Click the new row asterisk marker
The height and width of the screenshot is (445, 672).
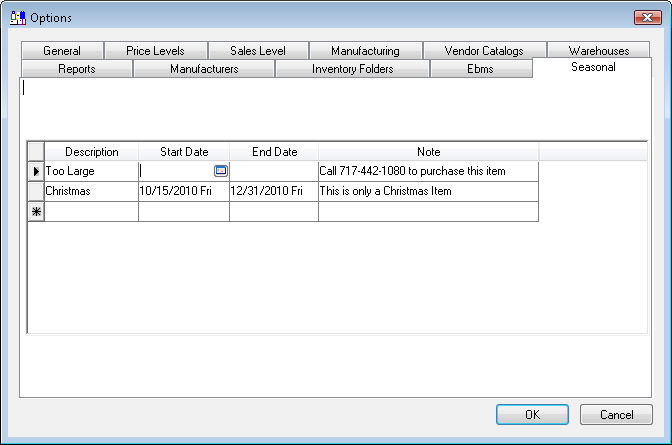click(x=36, y=211)
